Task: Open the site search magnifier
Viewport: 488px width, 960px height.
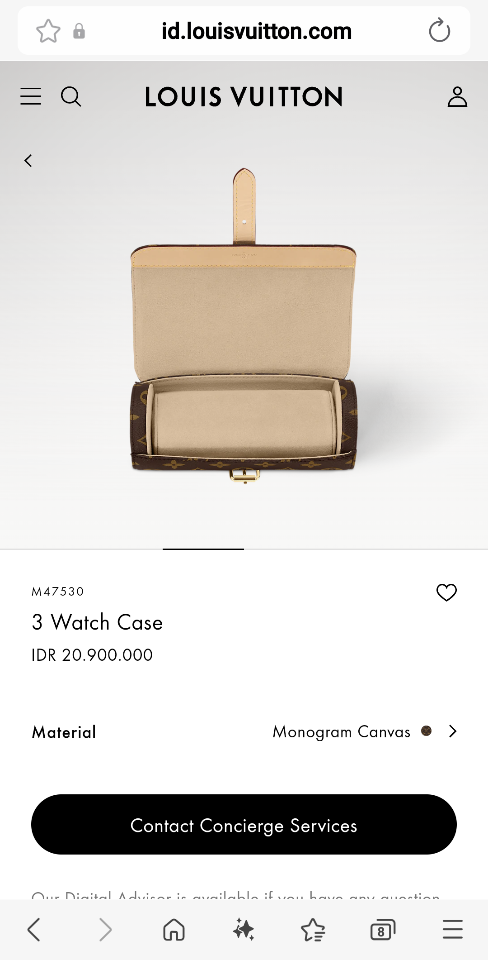Action: coord(71,97)
